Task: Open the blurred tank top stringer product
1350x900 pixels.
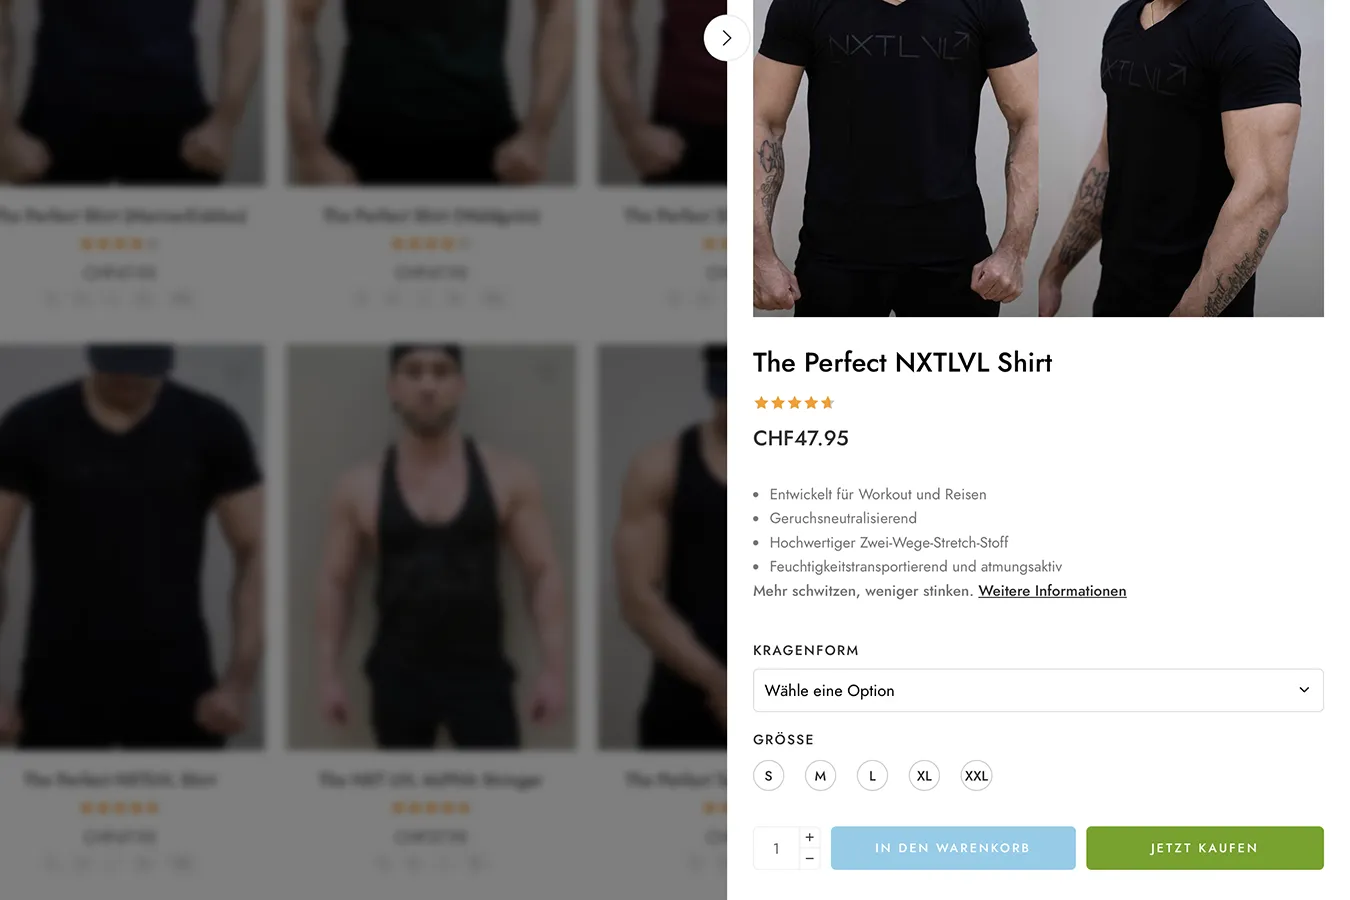Action: 431,546
